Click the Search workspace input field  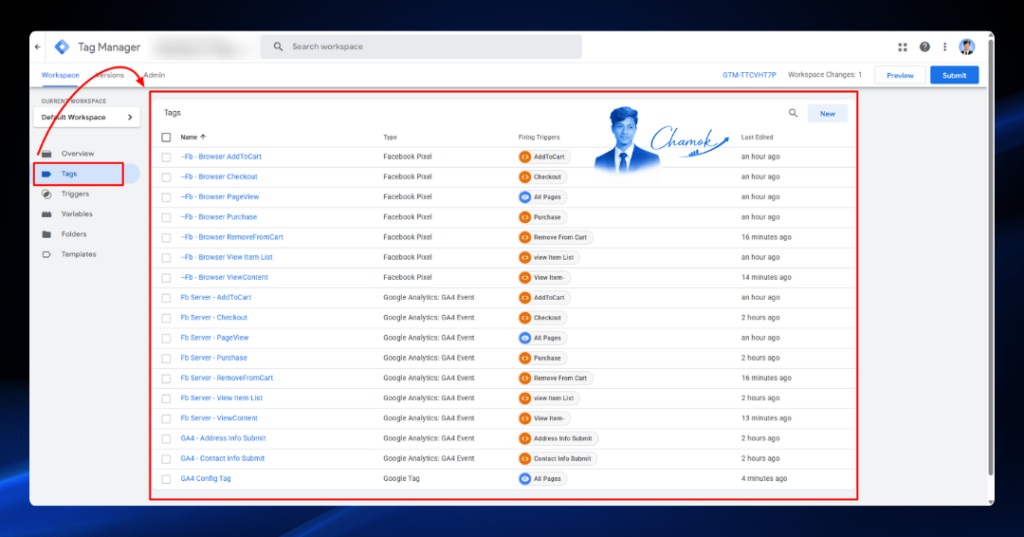click(421, 47)
